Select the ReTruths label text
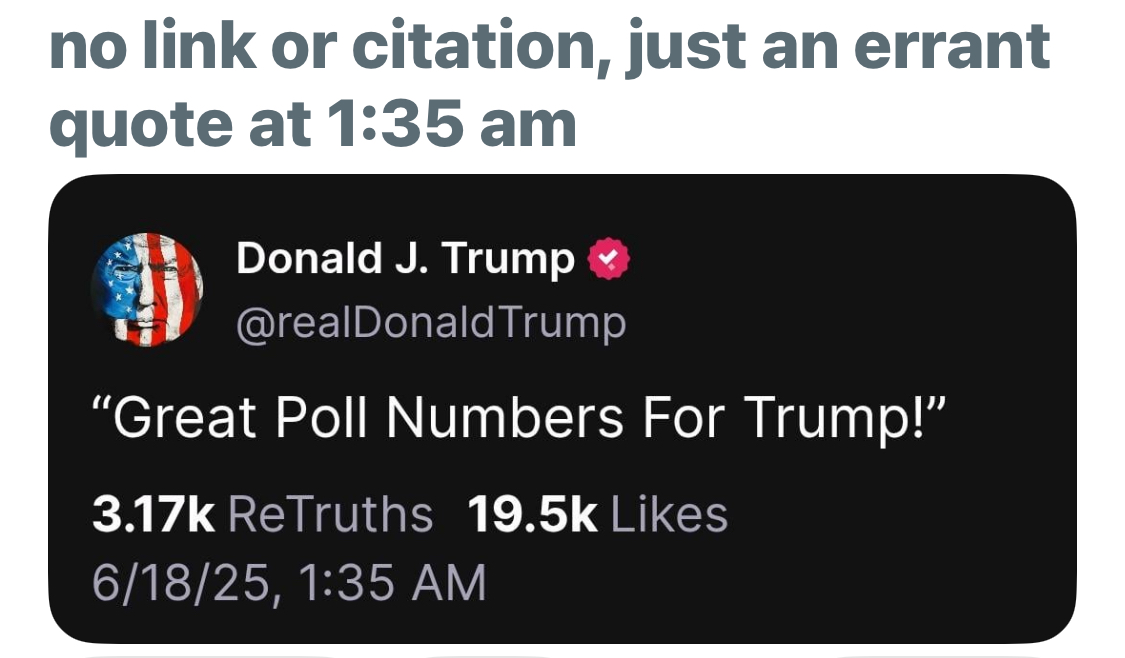Viewport: 1125px width, 658px height. click(331, 515)
